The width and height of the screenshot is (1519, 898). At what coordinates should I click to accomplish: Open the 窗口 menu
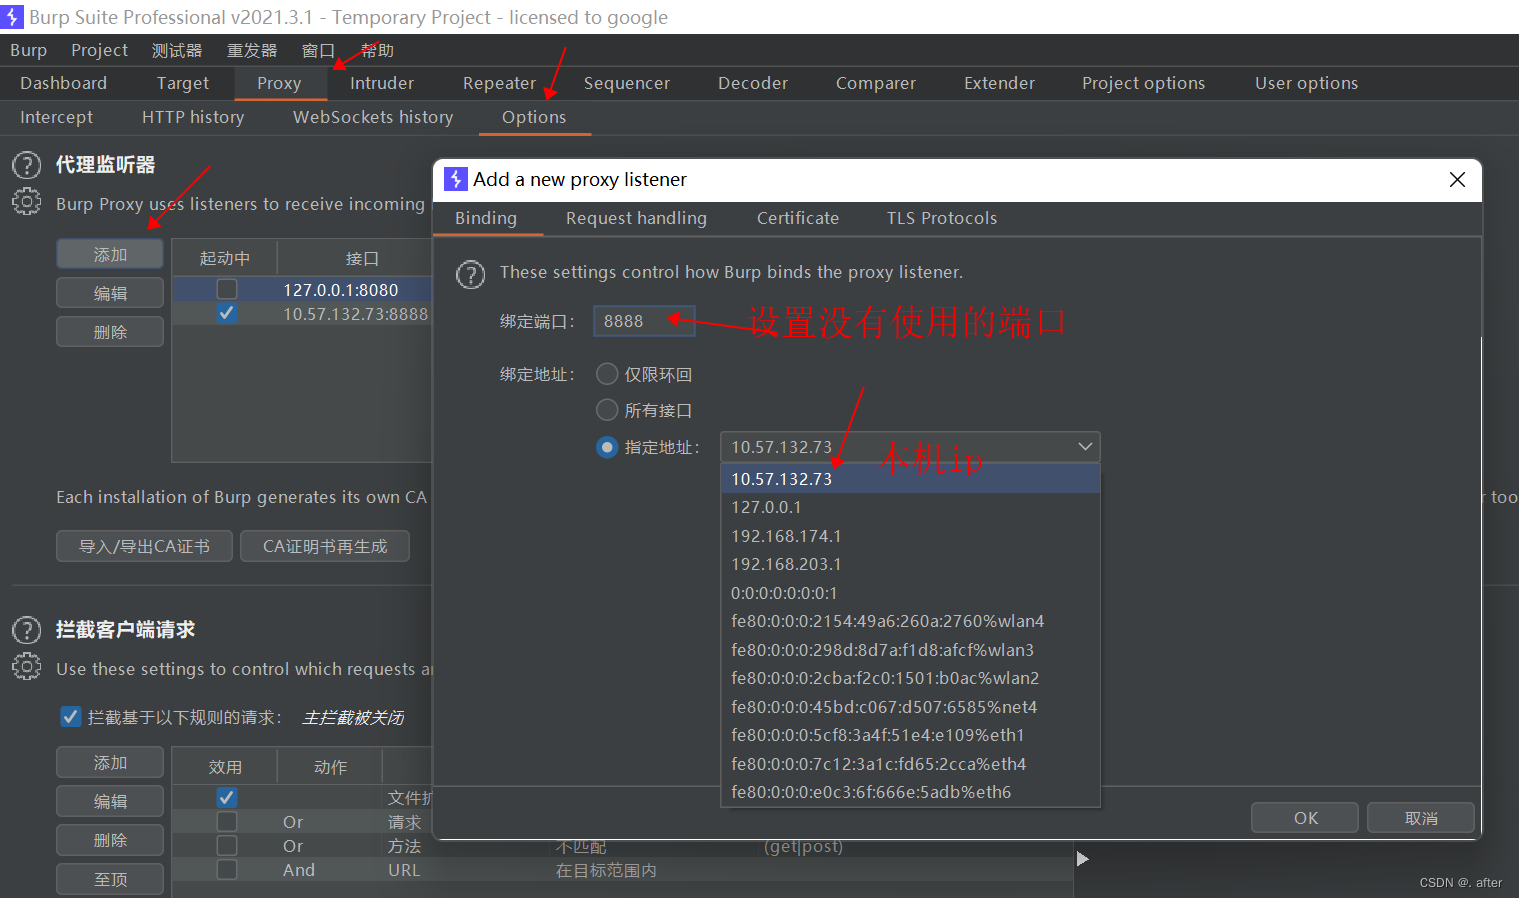[x=318, y=50]
